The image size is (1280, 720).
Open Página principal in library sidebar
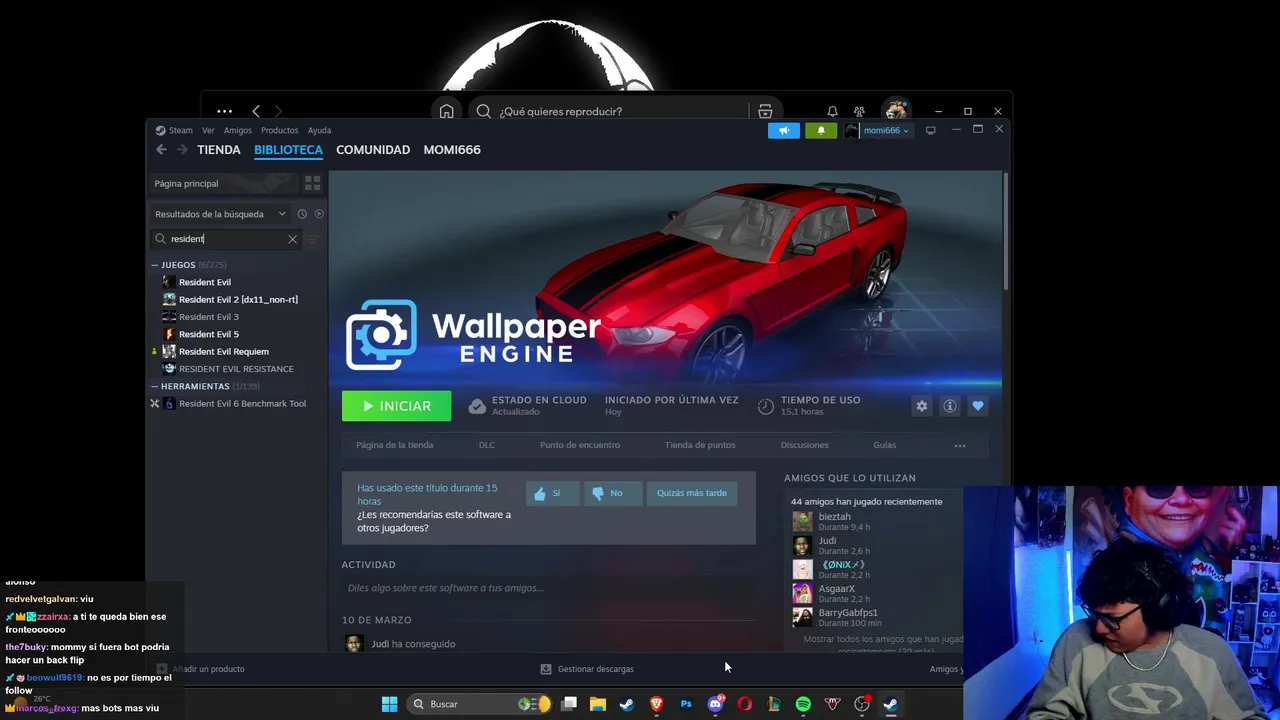click(x=224, y=183)
